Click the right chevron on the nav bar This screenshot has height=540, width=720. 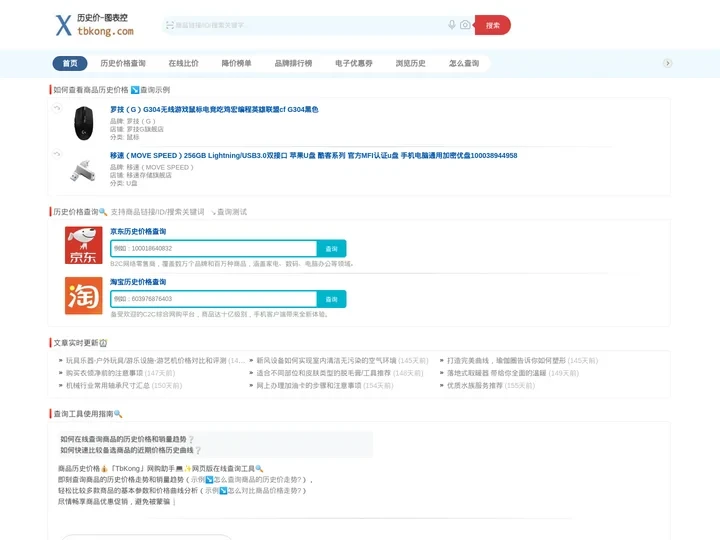tap(668, 63)
